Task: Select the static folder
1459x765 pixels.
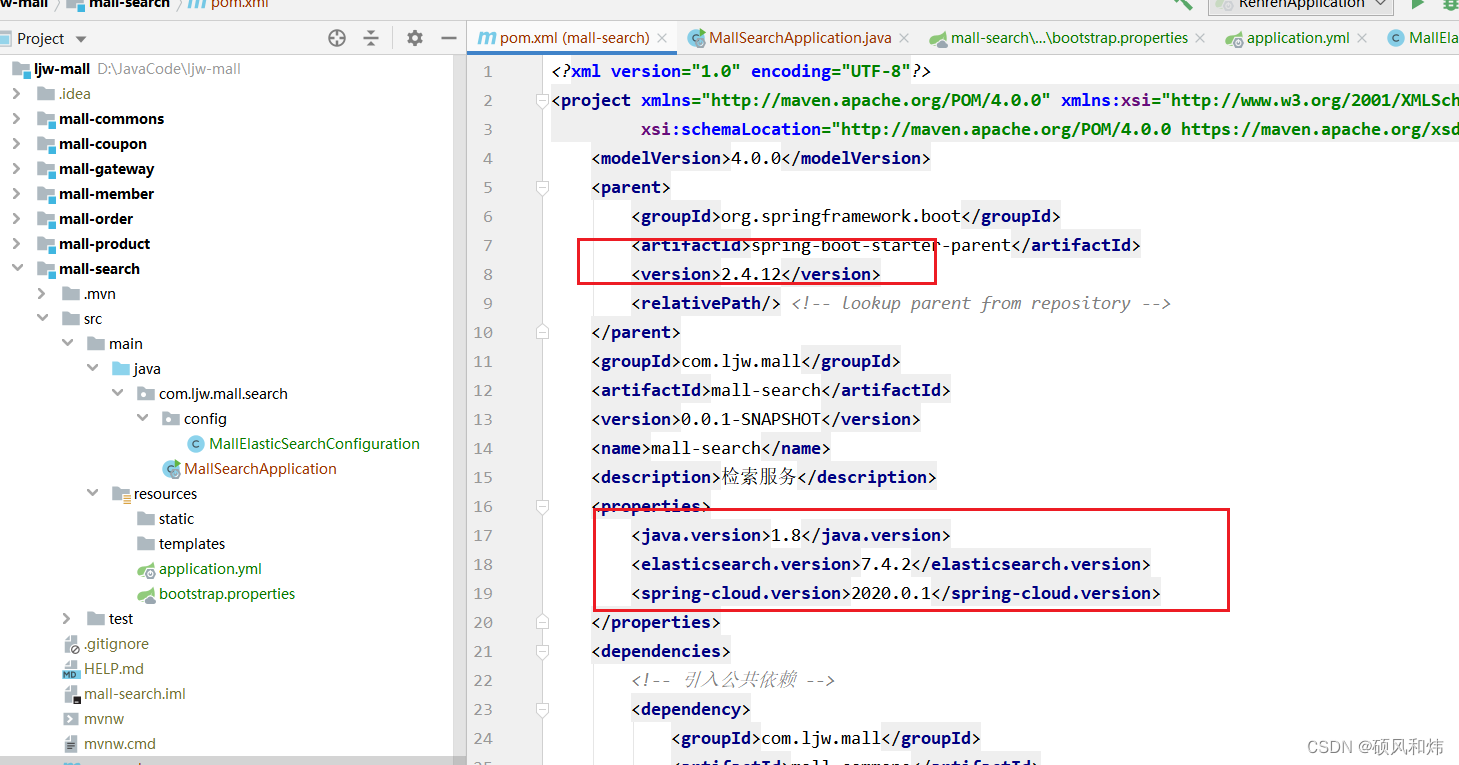Action: pos(176,519)
